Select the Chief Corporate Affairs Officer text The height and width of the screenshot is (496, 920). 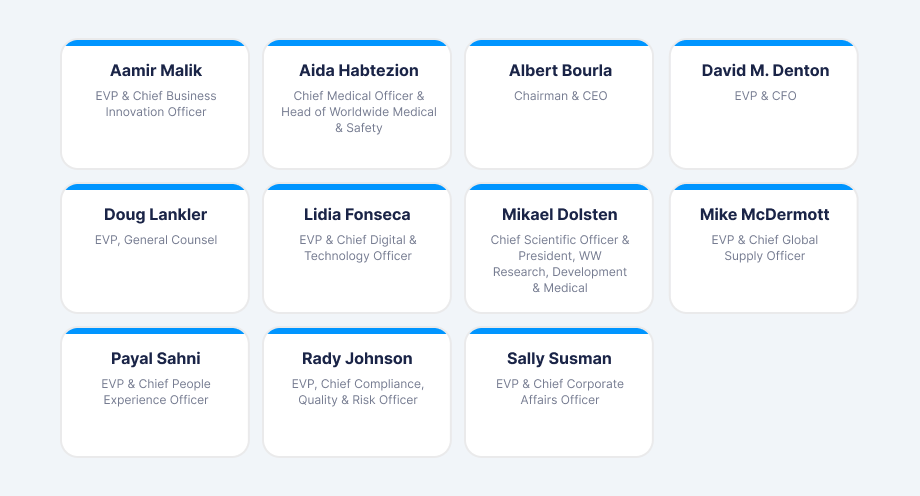pyautogui.click(x=559, y=392)
